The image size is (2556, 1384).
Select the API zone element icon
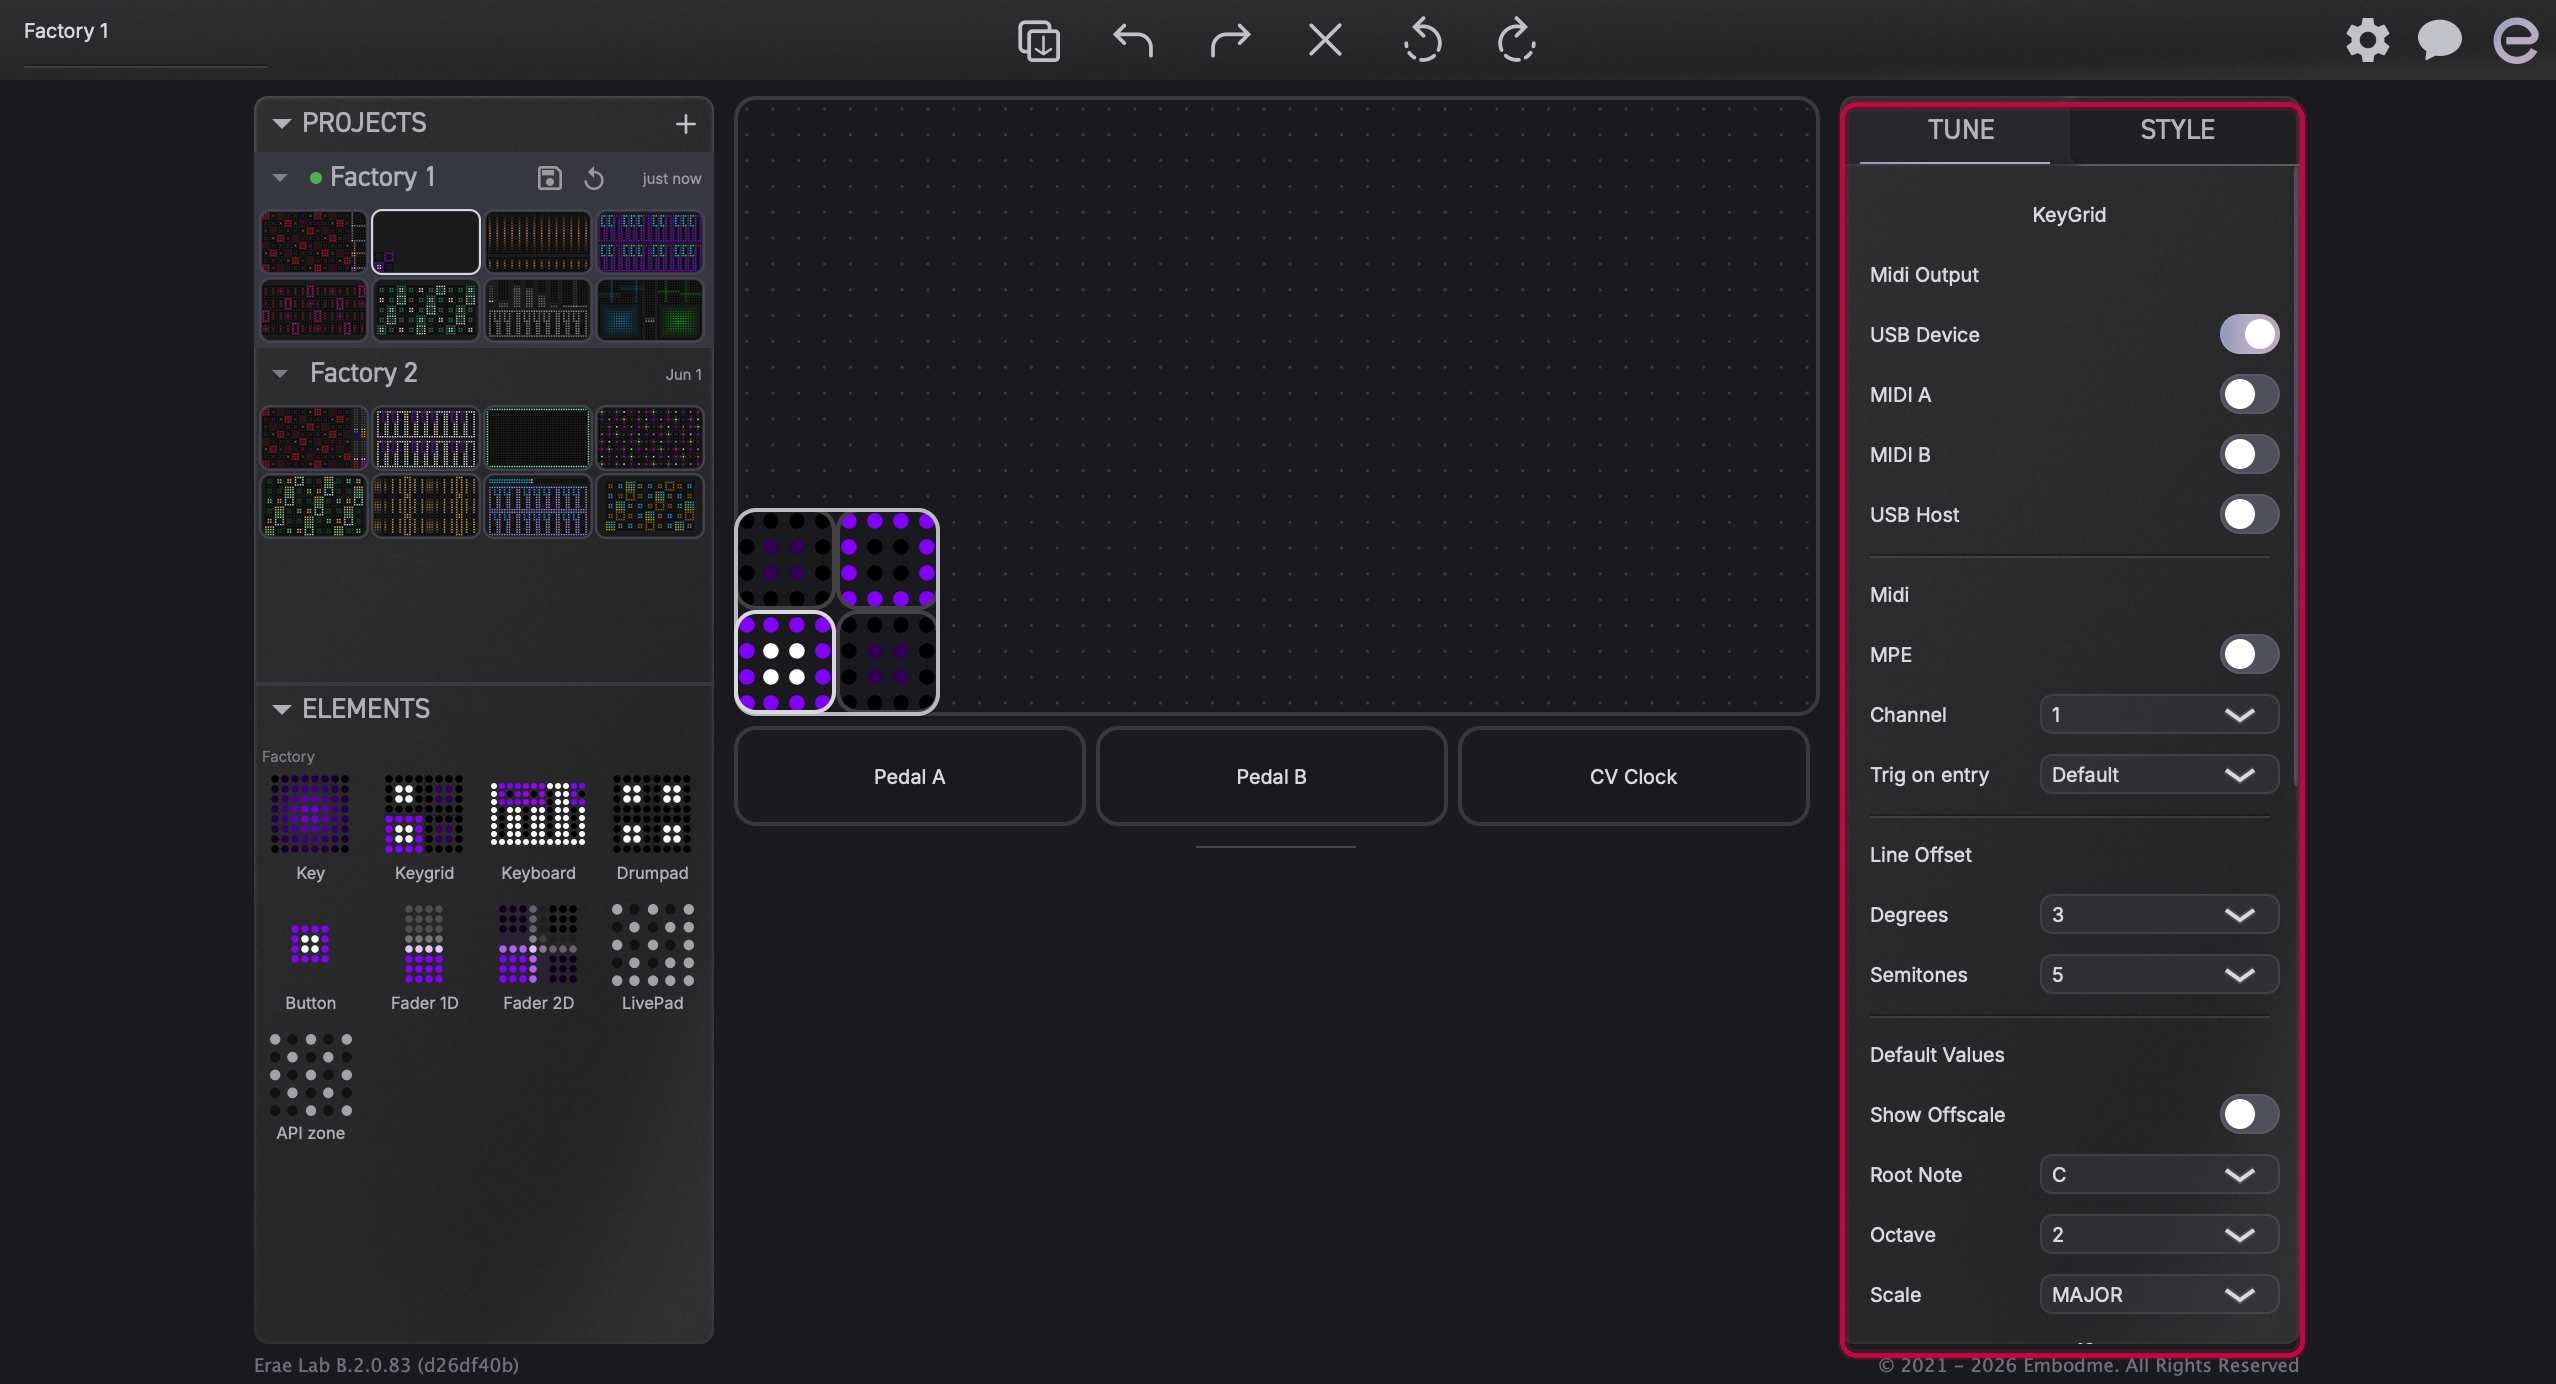[x=310, y=1075]
